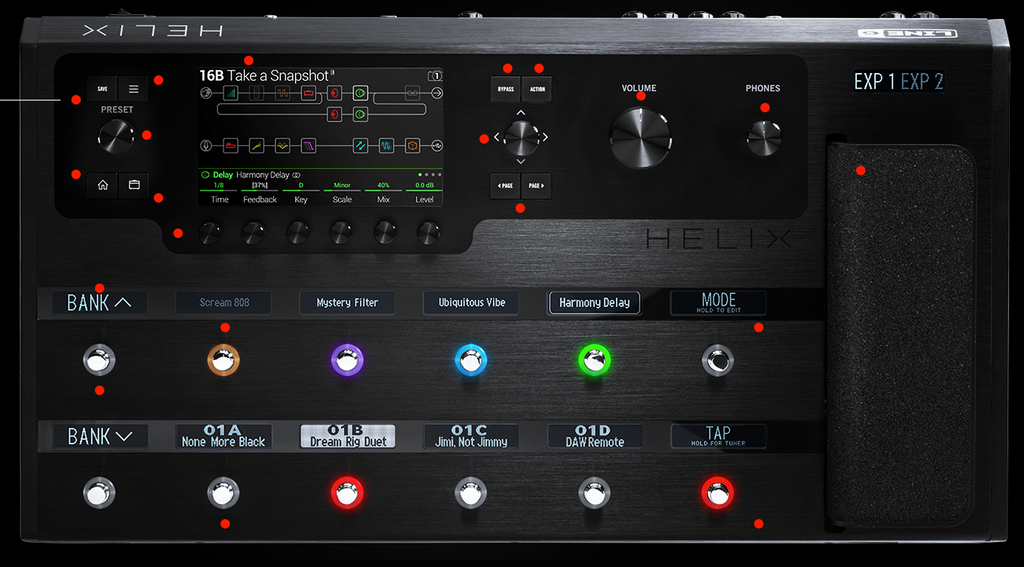Step on the footswitch under 01D DAW Remote
The height and width of the screenshot is (567, 1024).
[594, 493]
